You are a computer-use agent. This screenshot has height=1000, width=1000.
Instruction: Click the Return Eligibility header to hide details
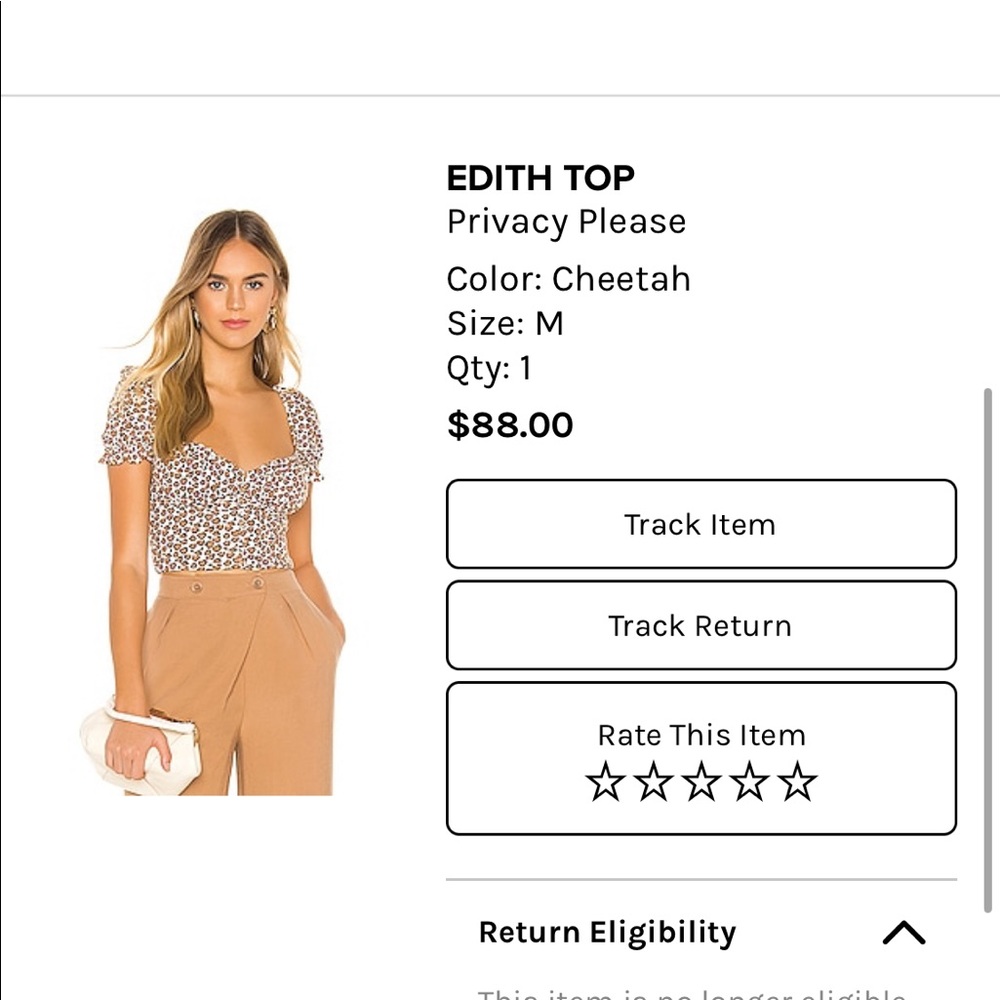tap(605, 930)
